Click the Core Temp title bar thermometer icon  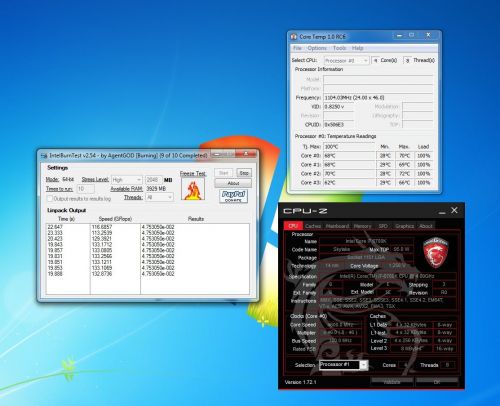(294, 37)
